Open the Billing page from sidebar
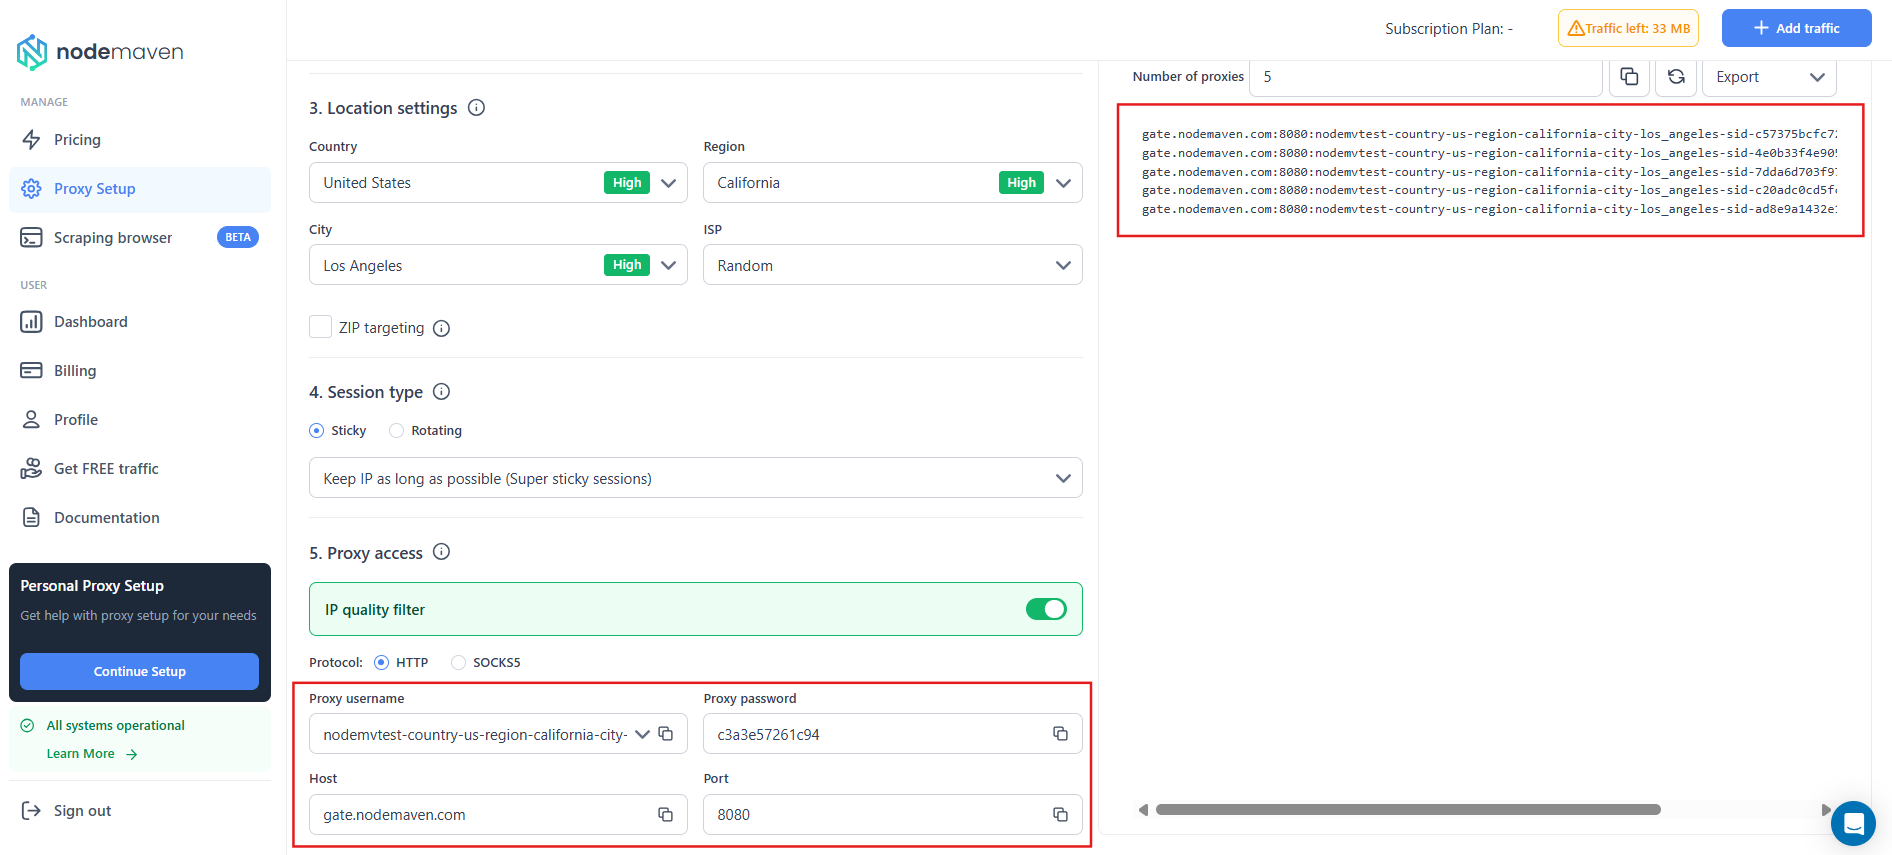The width and height of the screenshot is (1892, 855). 75,371
